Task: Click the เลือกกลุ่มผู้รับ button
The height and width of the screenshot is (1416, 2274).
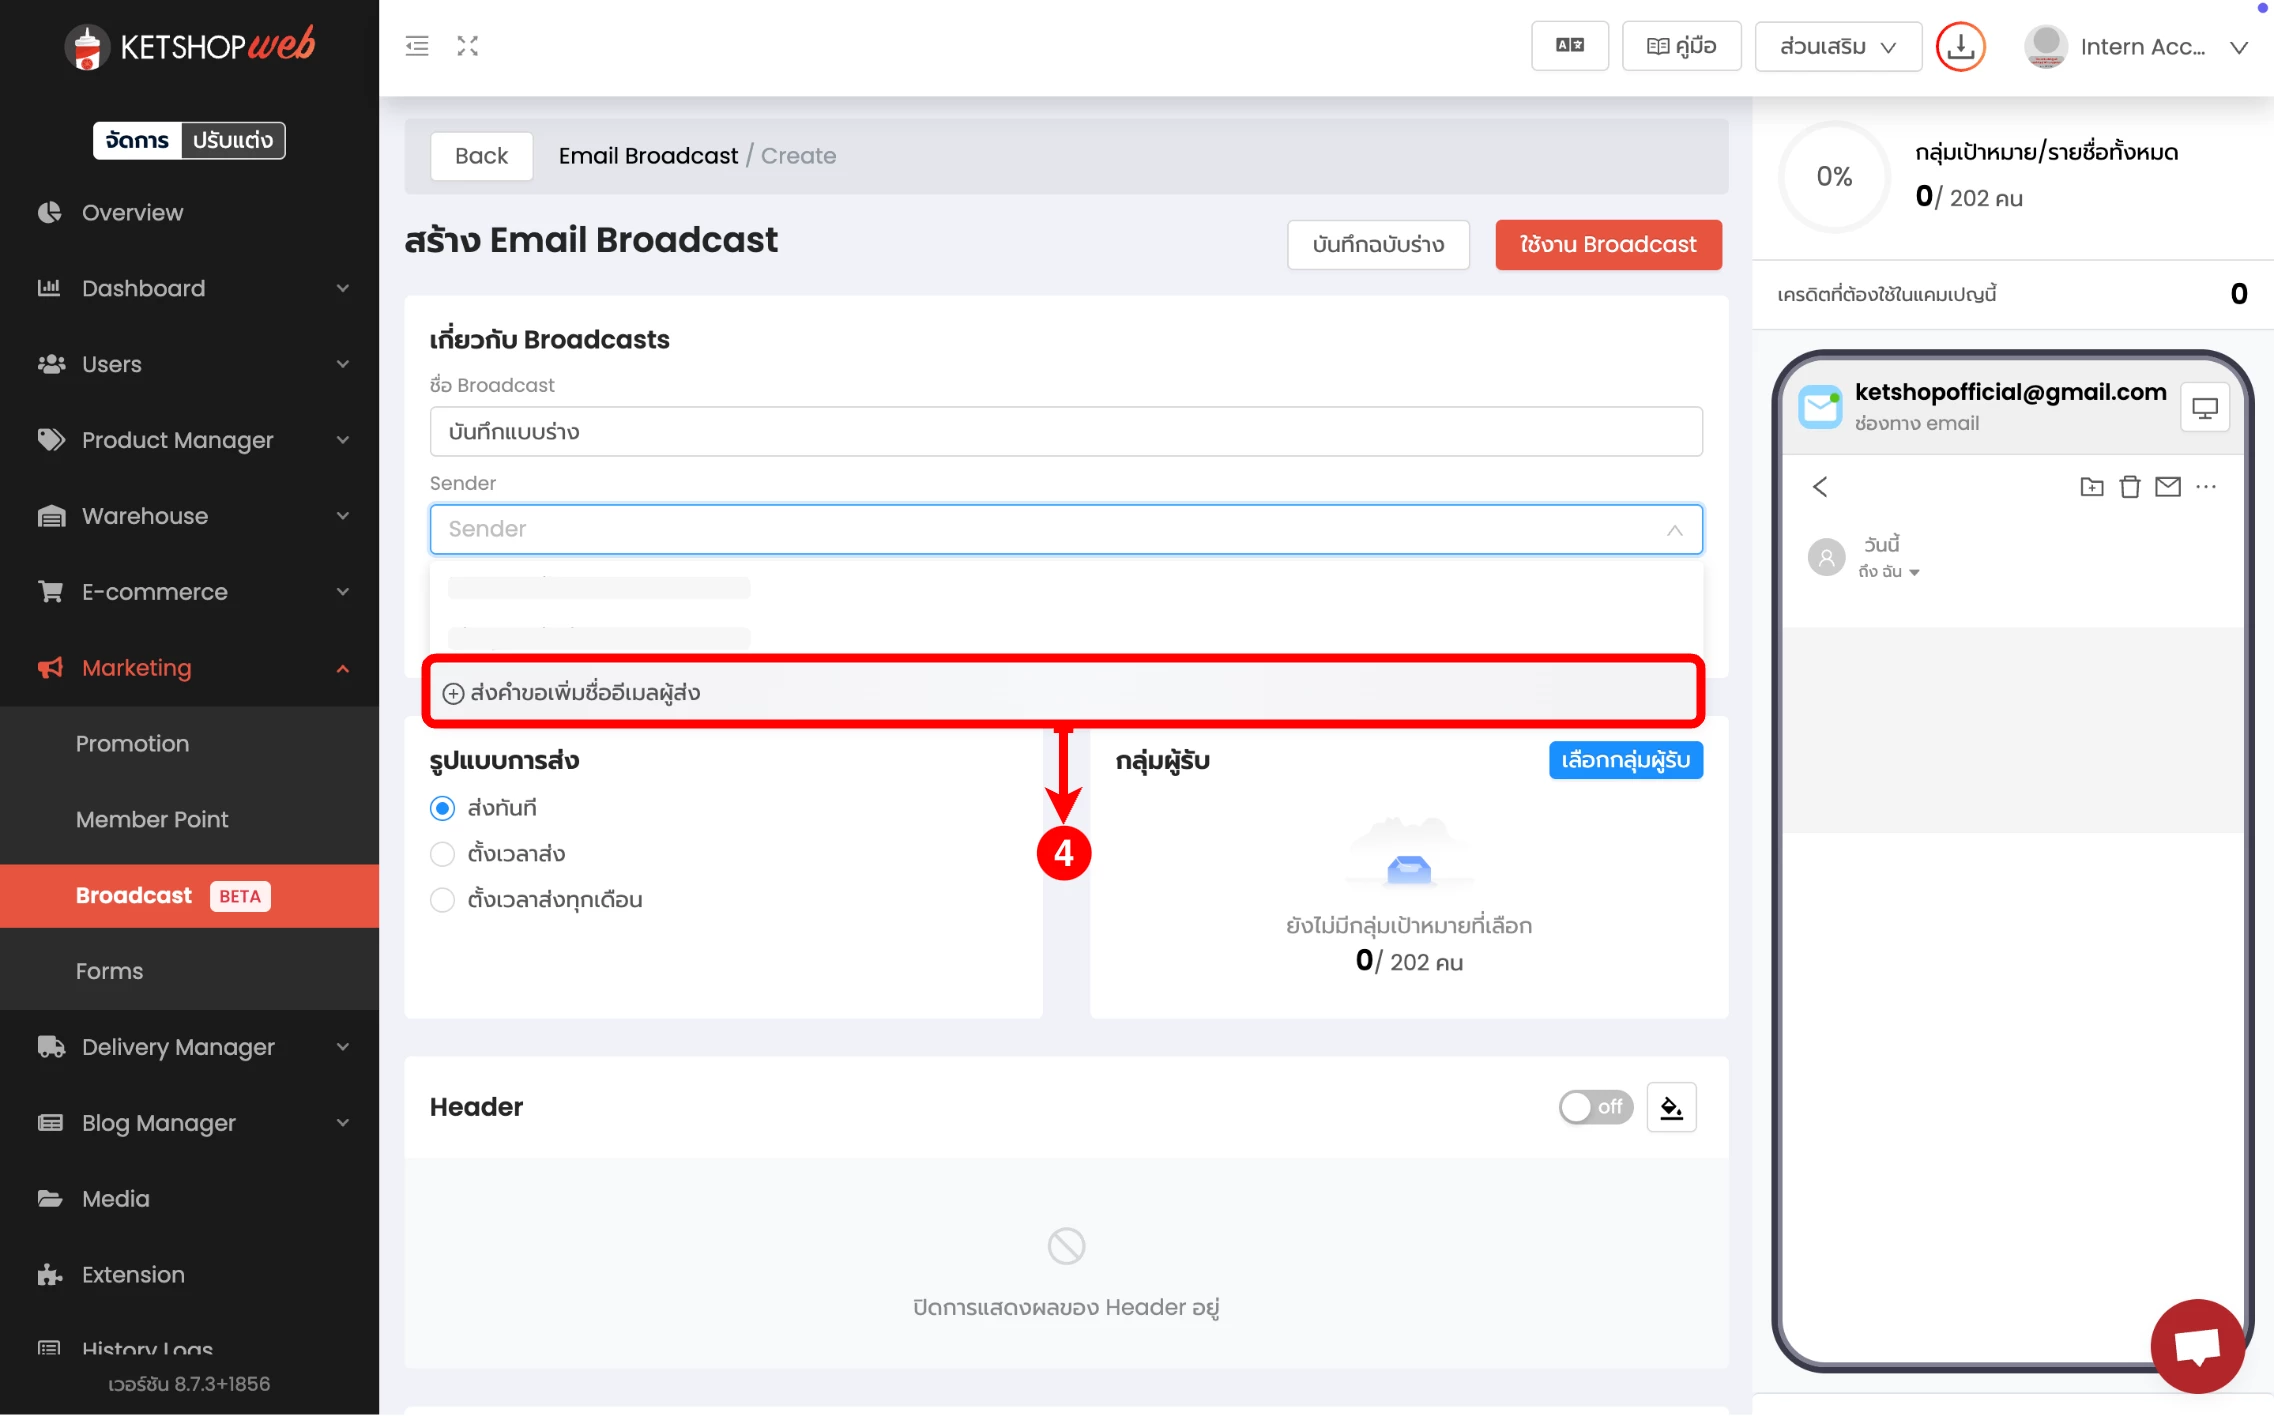Action: point(1625,760)
